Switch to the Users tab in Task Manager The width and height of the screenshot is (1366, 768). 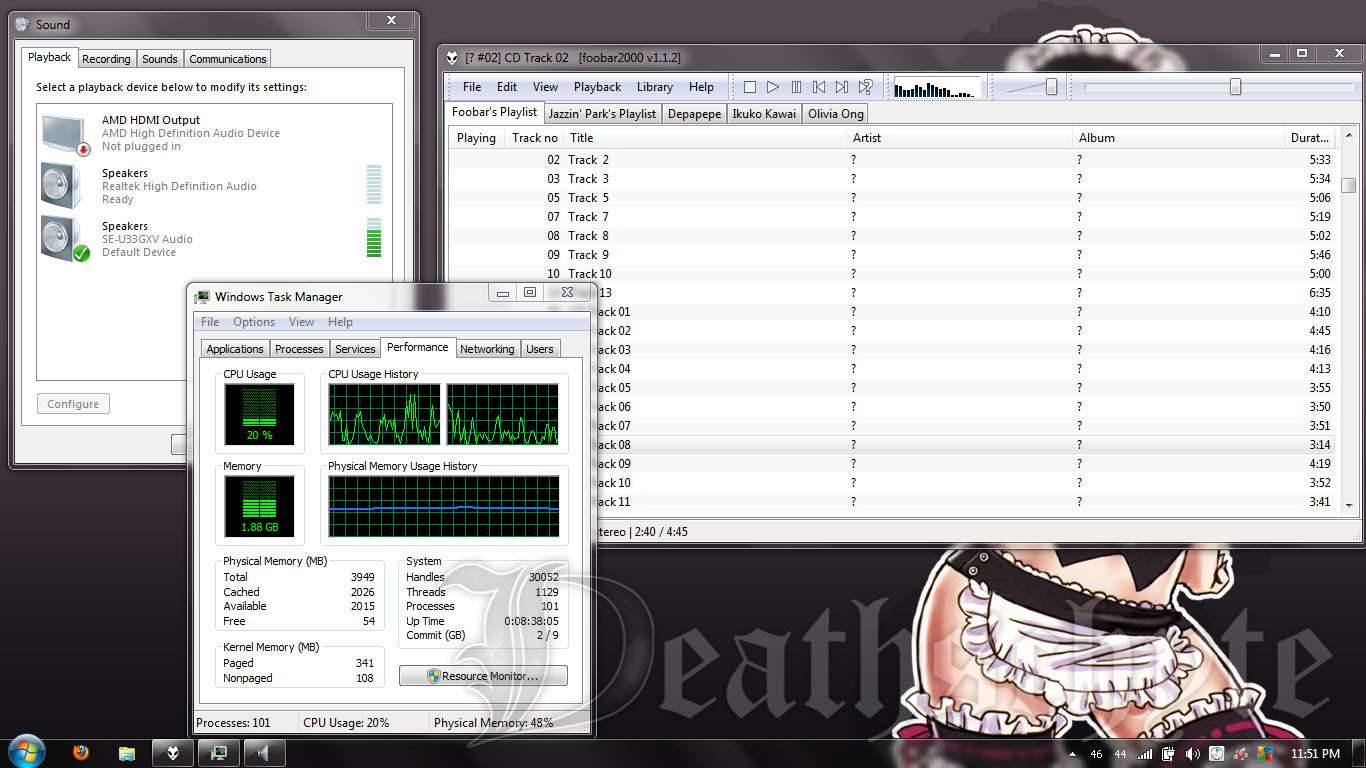point(540,349)
